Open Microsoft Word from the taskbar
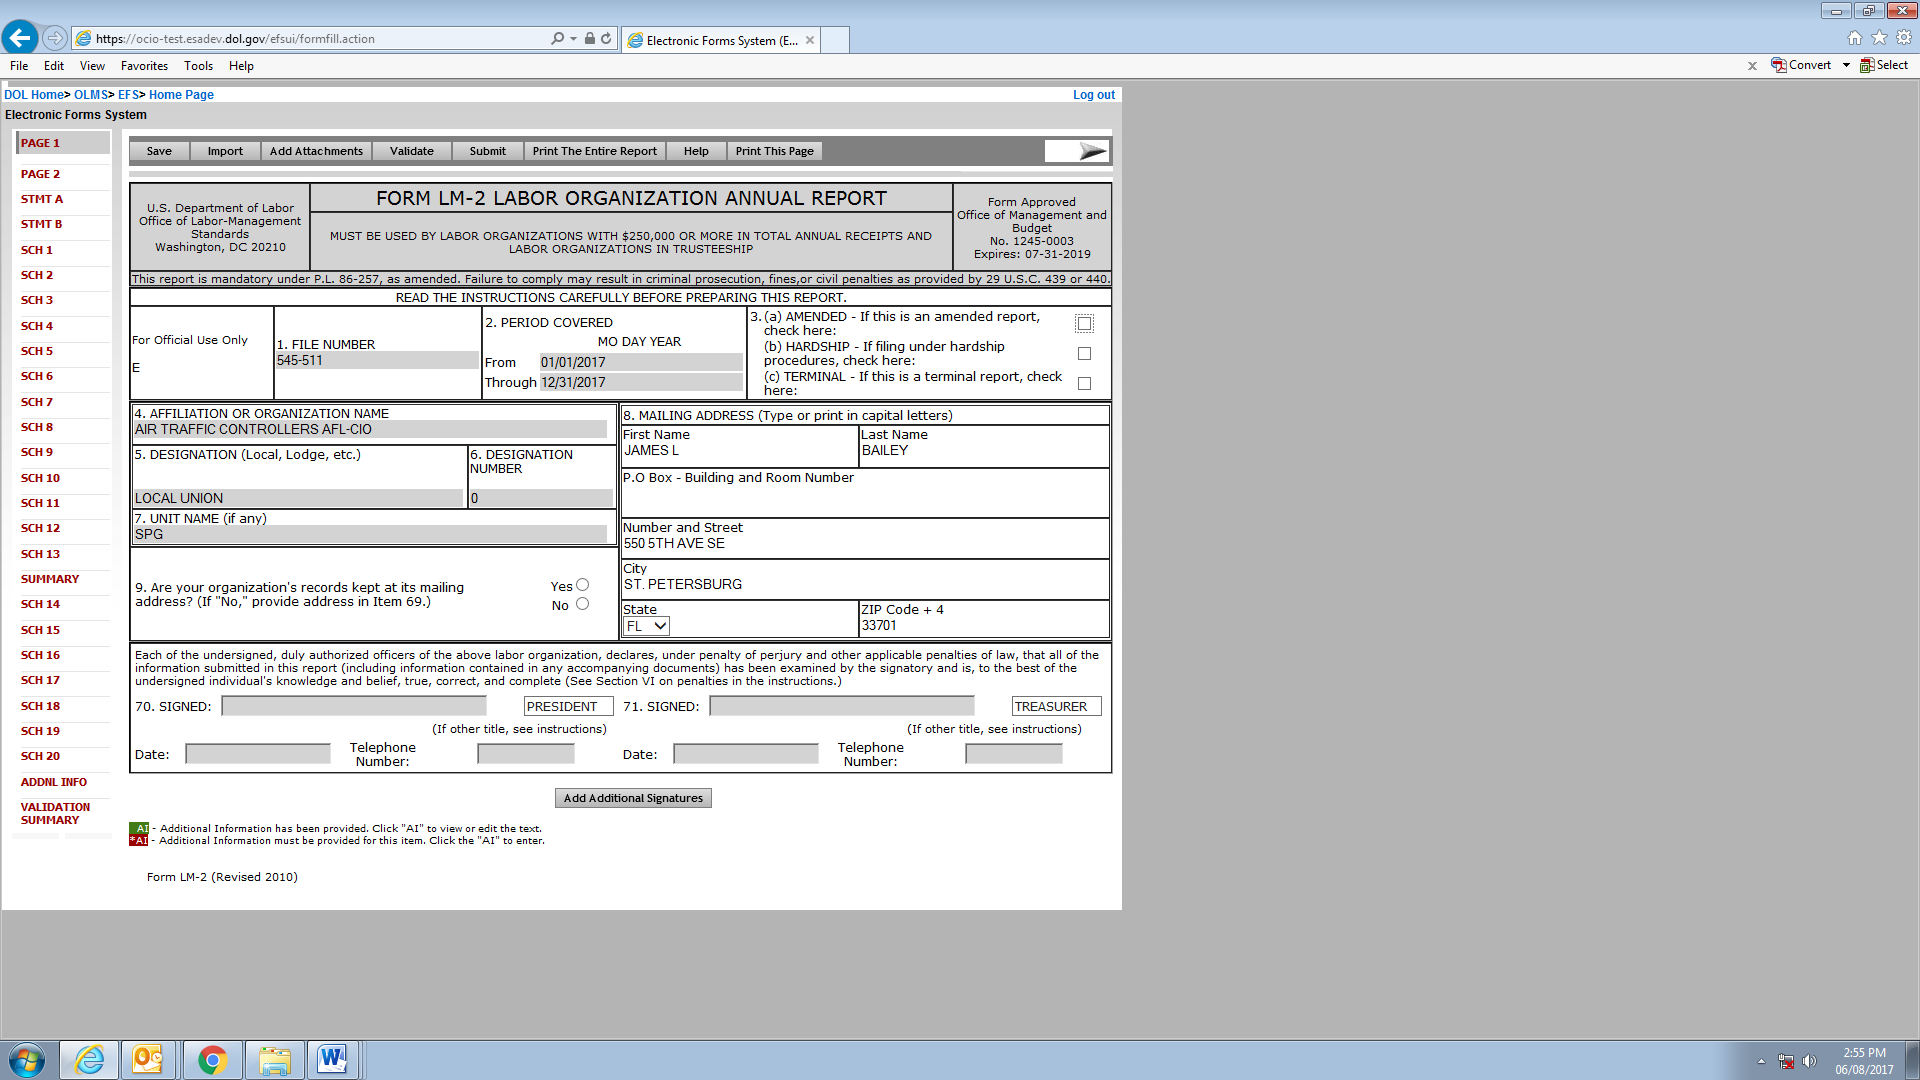The image size is (1920, 1080). point(332,1059)
